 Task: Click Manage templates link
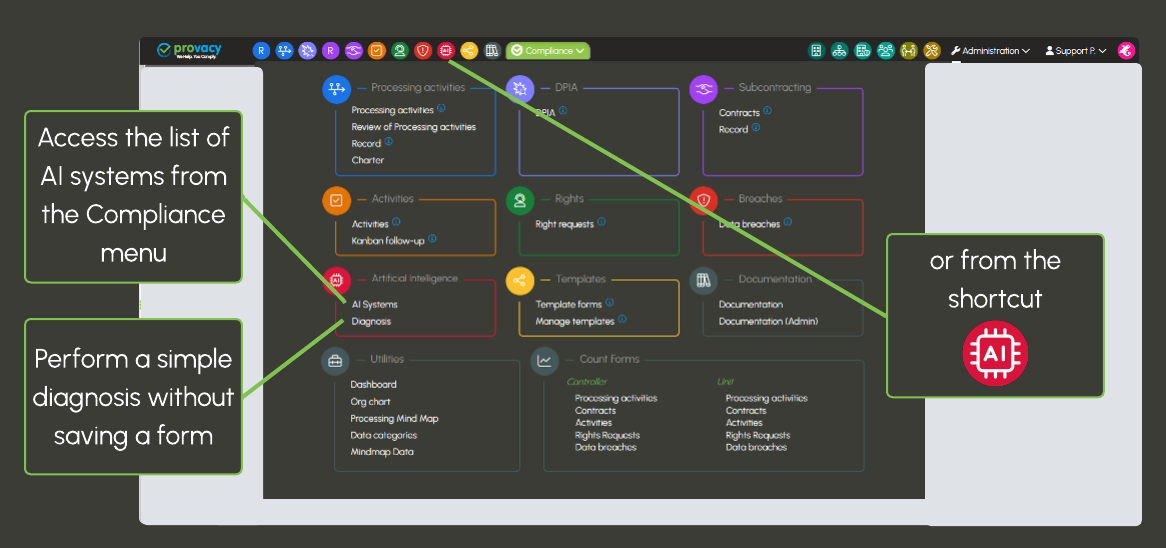pos(575,321)
